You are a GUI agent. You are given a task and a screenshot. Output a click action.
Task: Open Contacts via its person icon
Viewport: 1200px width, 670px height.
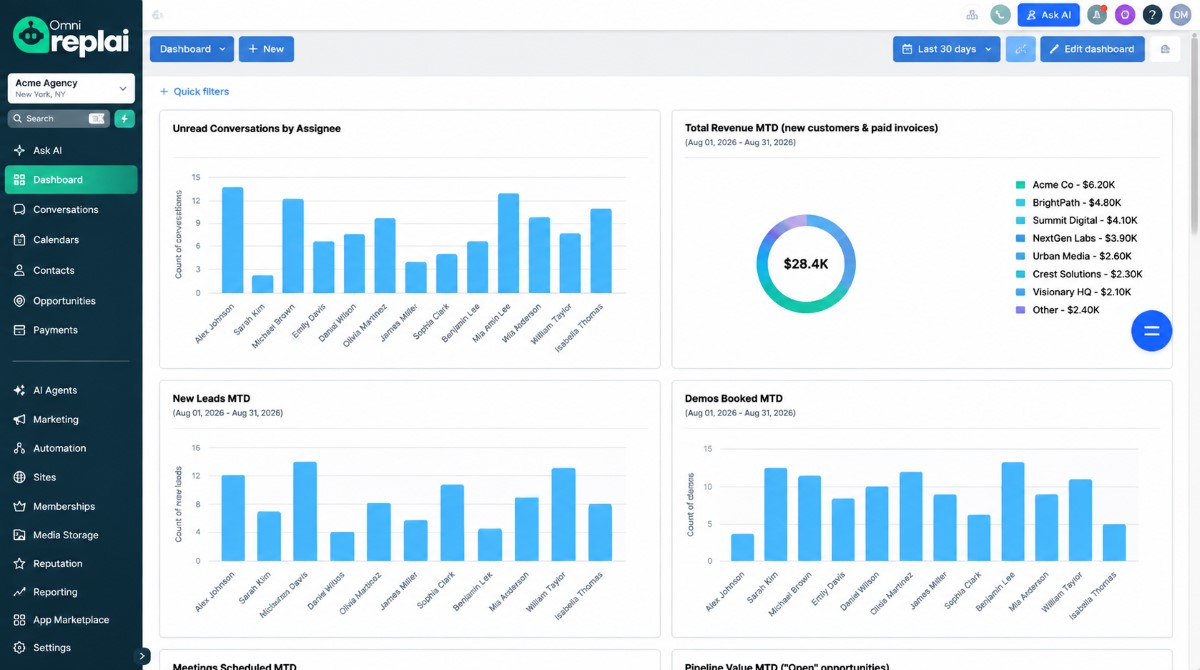pyautogui.click(x=19, y=270)
